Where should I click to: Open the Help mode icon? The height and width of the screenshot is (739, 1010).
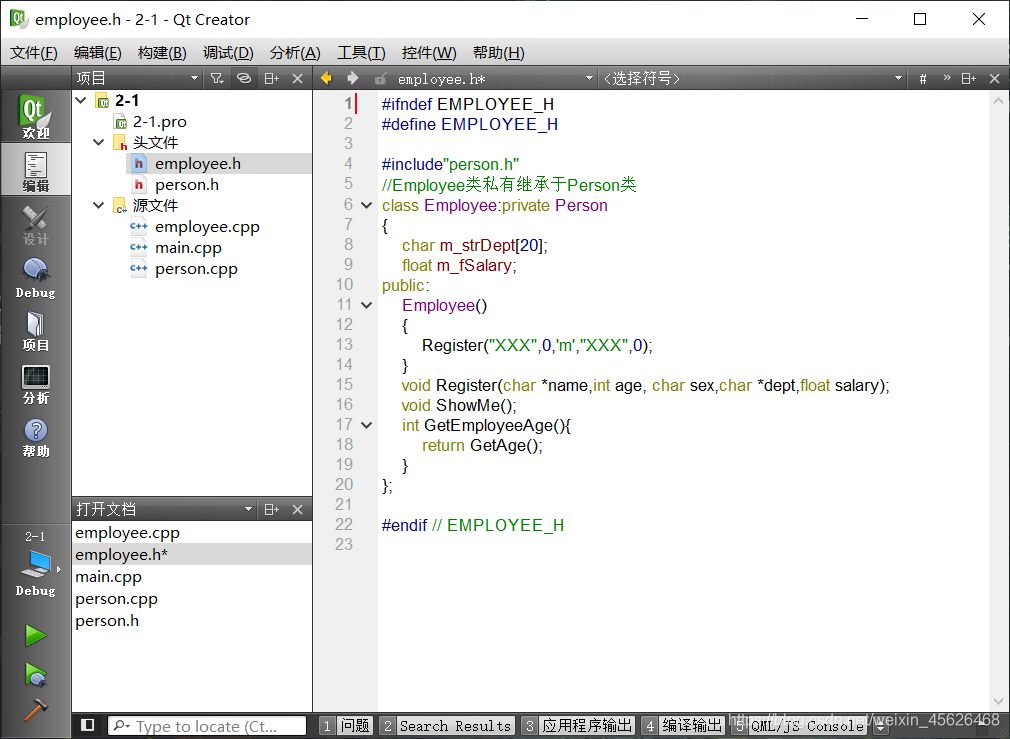coord(35,437)
